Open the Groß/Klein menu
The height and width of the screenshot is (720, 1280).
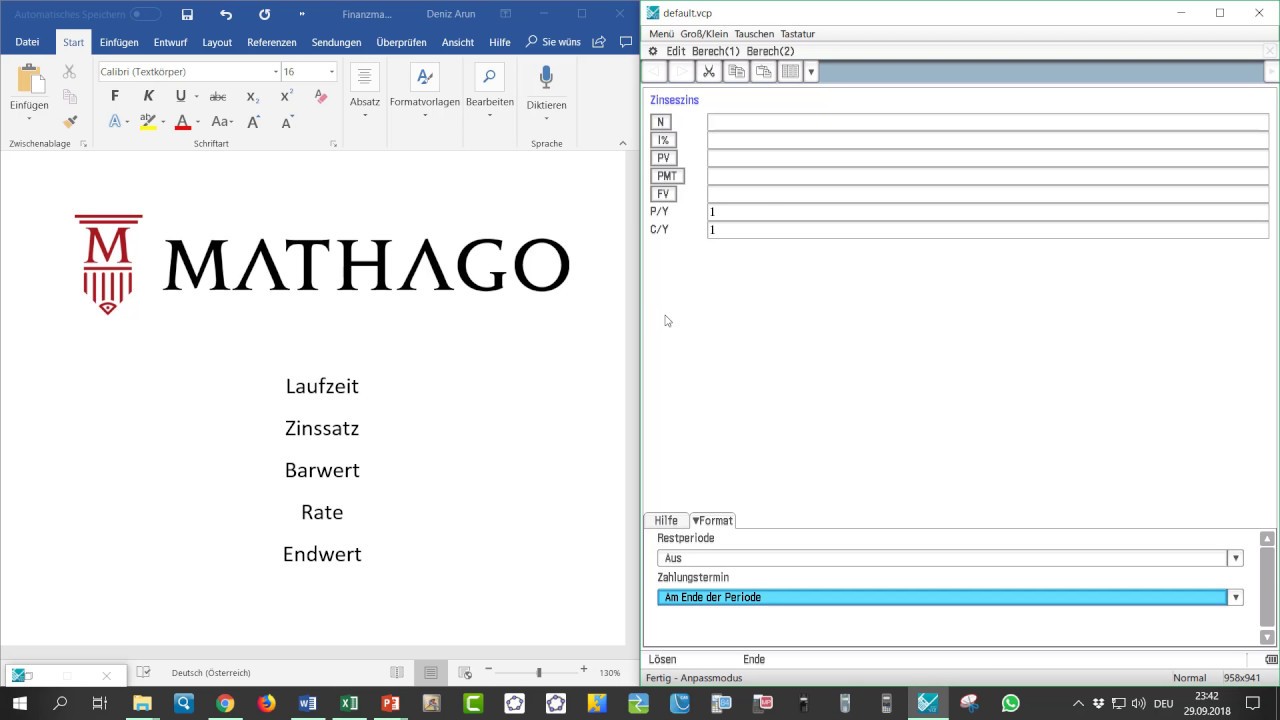point(704,34)
